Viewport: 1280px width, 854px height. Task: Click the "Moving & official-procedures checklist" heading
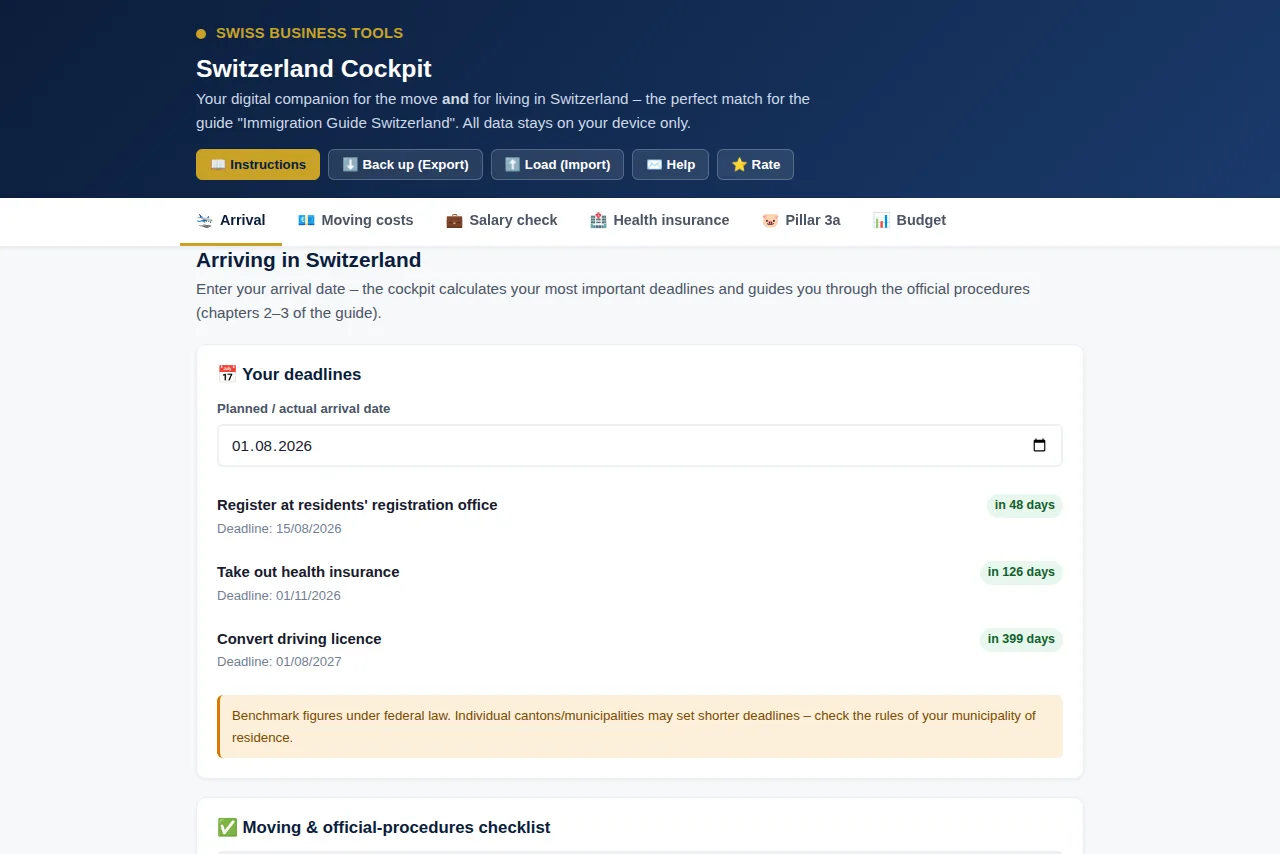pyautogui.click(x=384, y=828)
